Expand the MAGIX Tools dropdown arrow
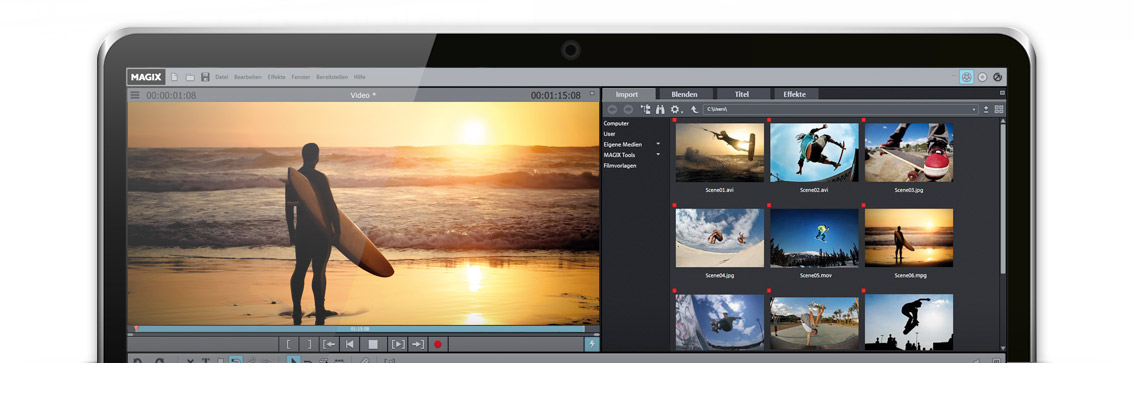1134x399 pixels. tap(658, 155)
